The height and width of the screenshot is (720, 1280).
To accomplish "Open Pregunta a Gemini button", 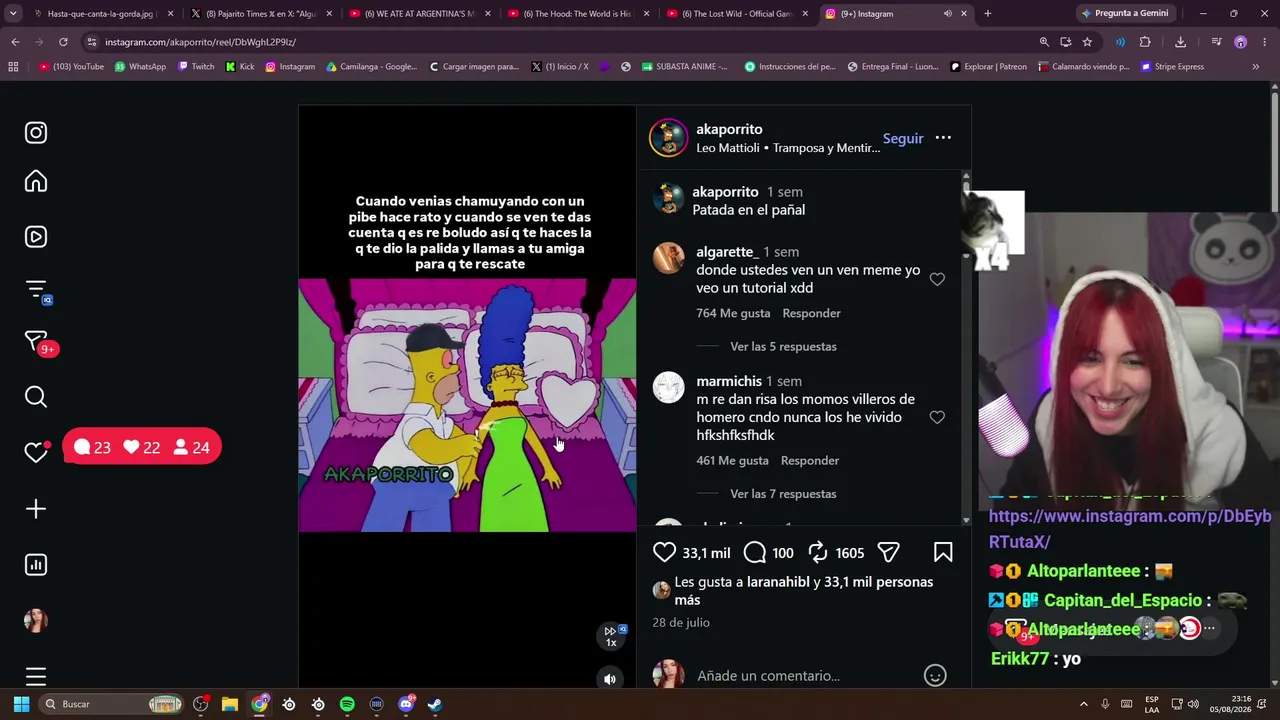I will click(x=1124, y=14).
